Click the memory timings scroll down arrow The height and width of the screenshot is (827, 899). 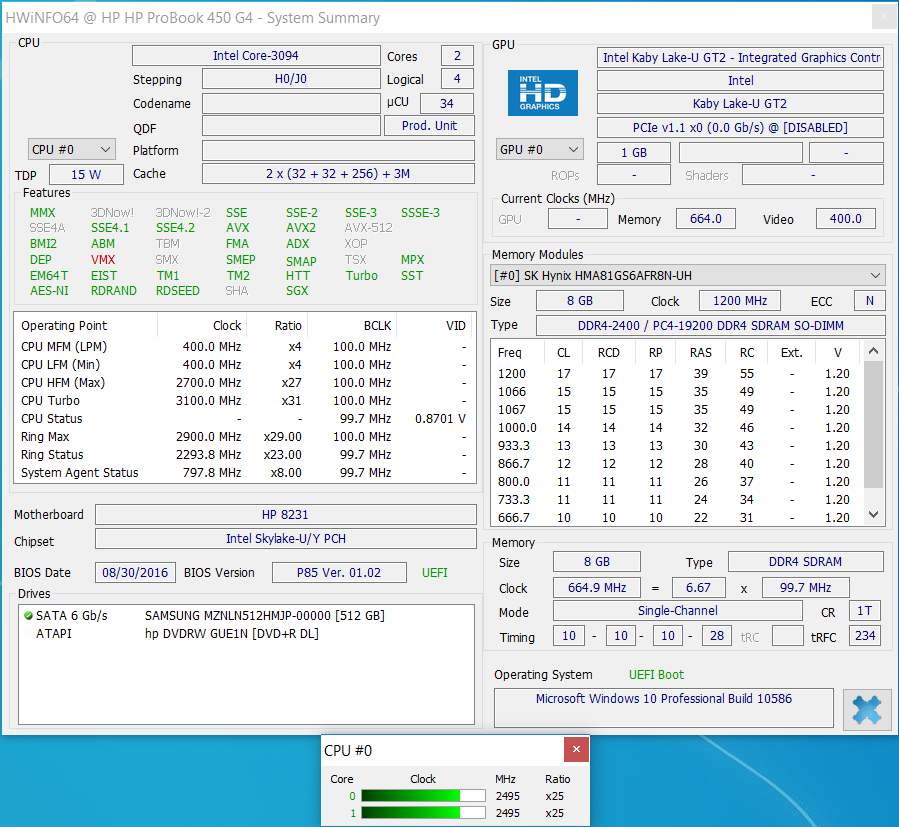pyautogui.click(x=873, y=514)
